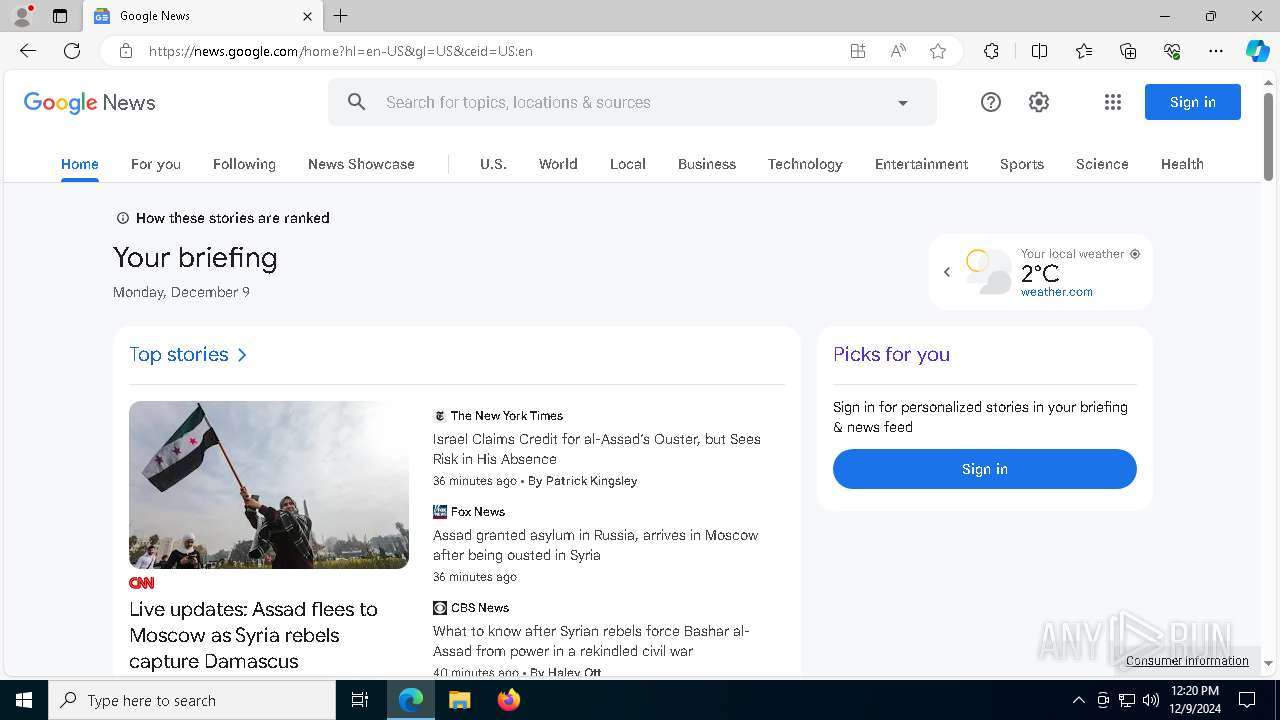Open browser profile icon
This screenshot has width=1280, height=720.
point(22,16)
